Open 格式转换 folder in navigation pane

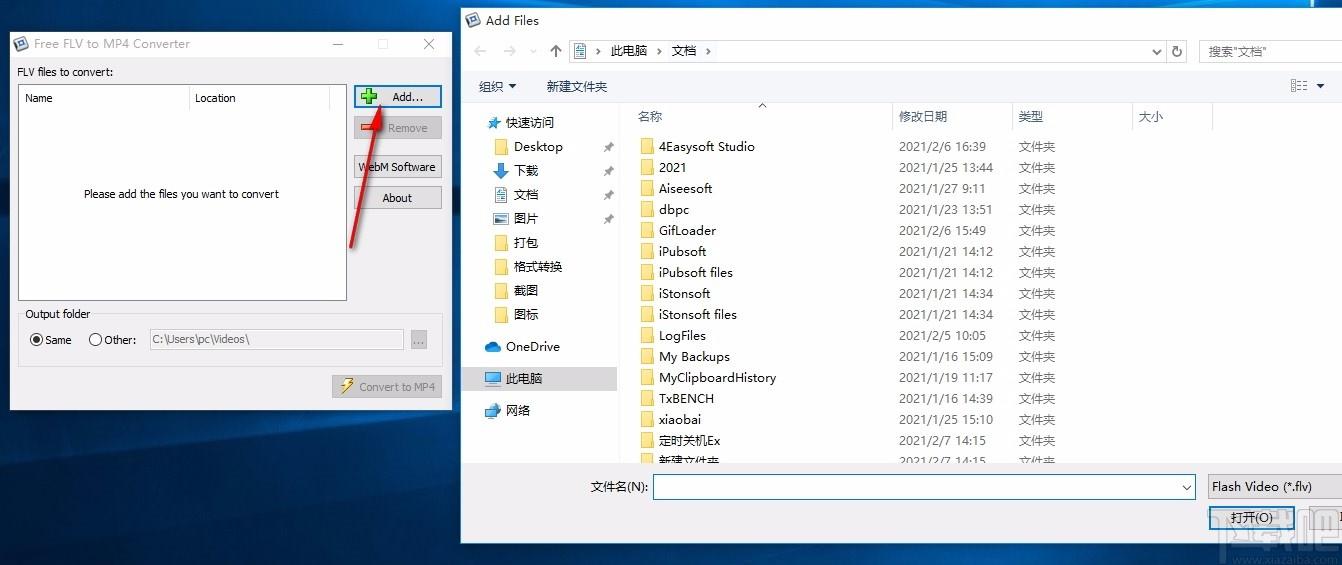coord(538,267)
